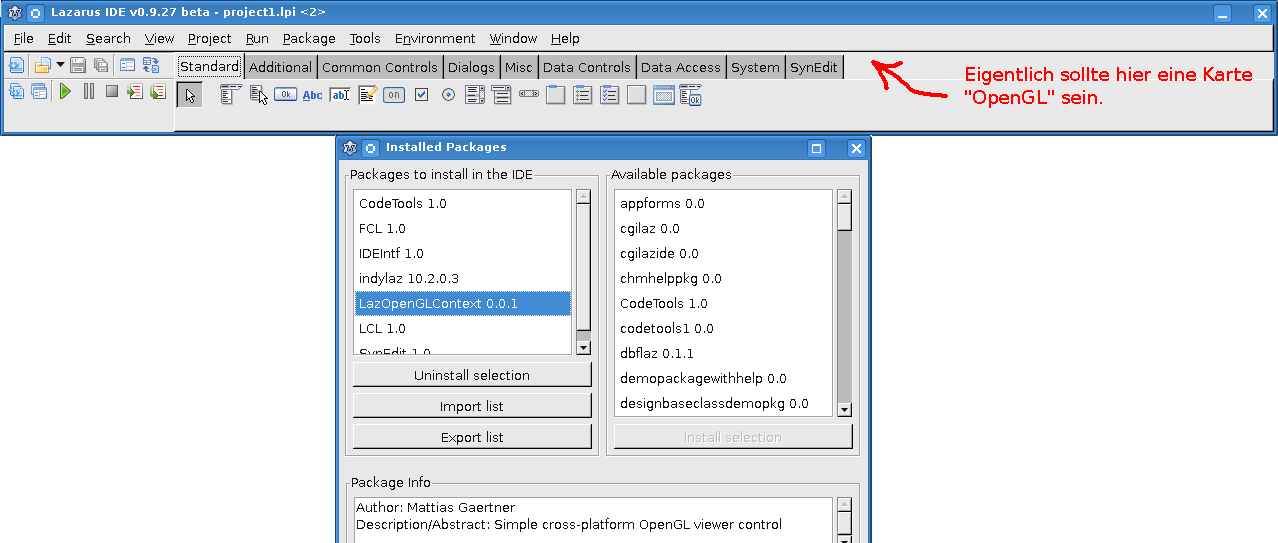Select the TMainMenu component icon
The image size is (1278, 543).
[x=230, y=95]
